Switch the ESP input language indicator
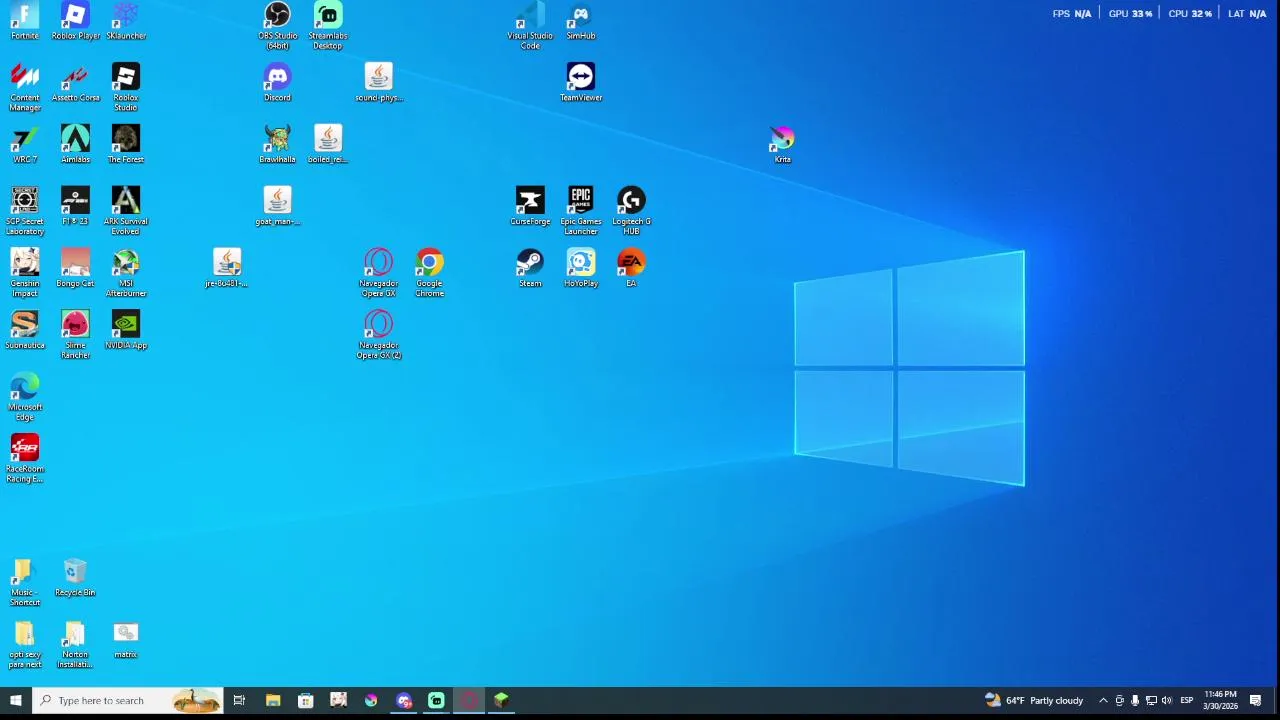1280x720 pixels. click(1186, 700)
